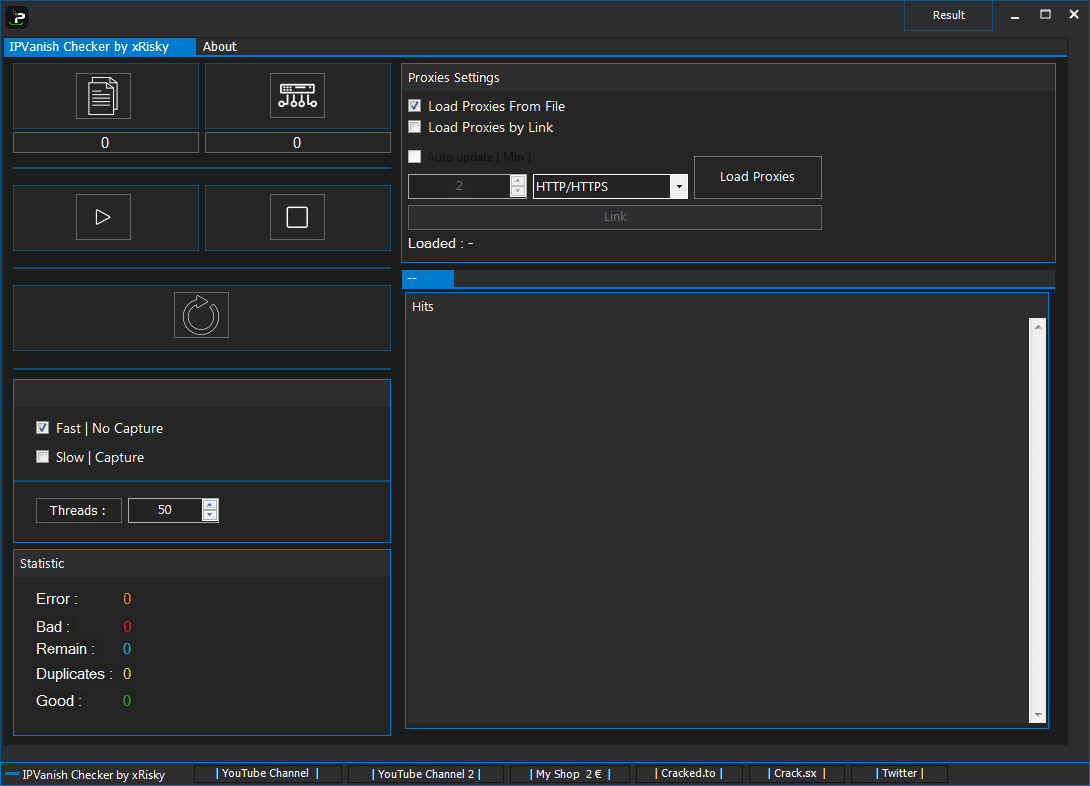Increase Threads value with up arrow
This screenshot has height=786, width=1090.
point(210,505)
